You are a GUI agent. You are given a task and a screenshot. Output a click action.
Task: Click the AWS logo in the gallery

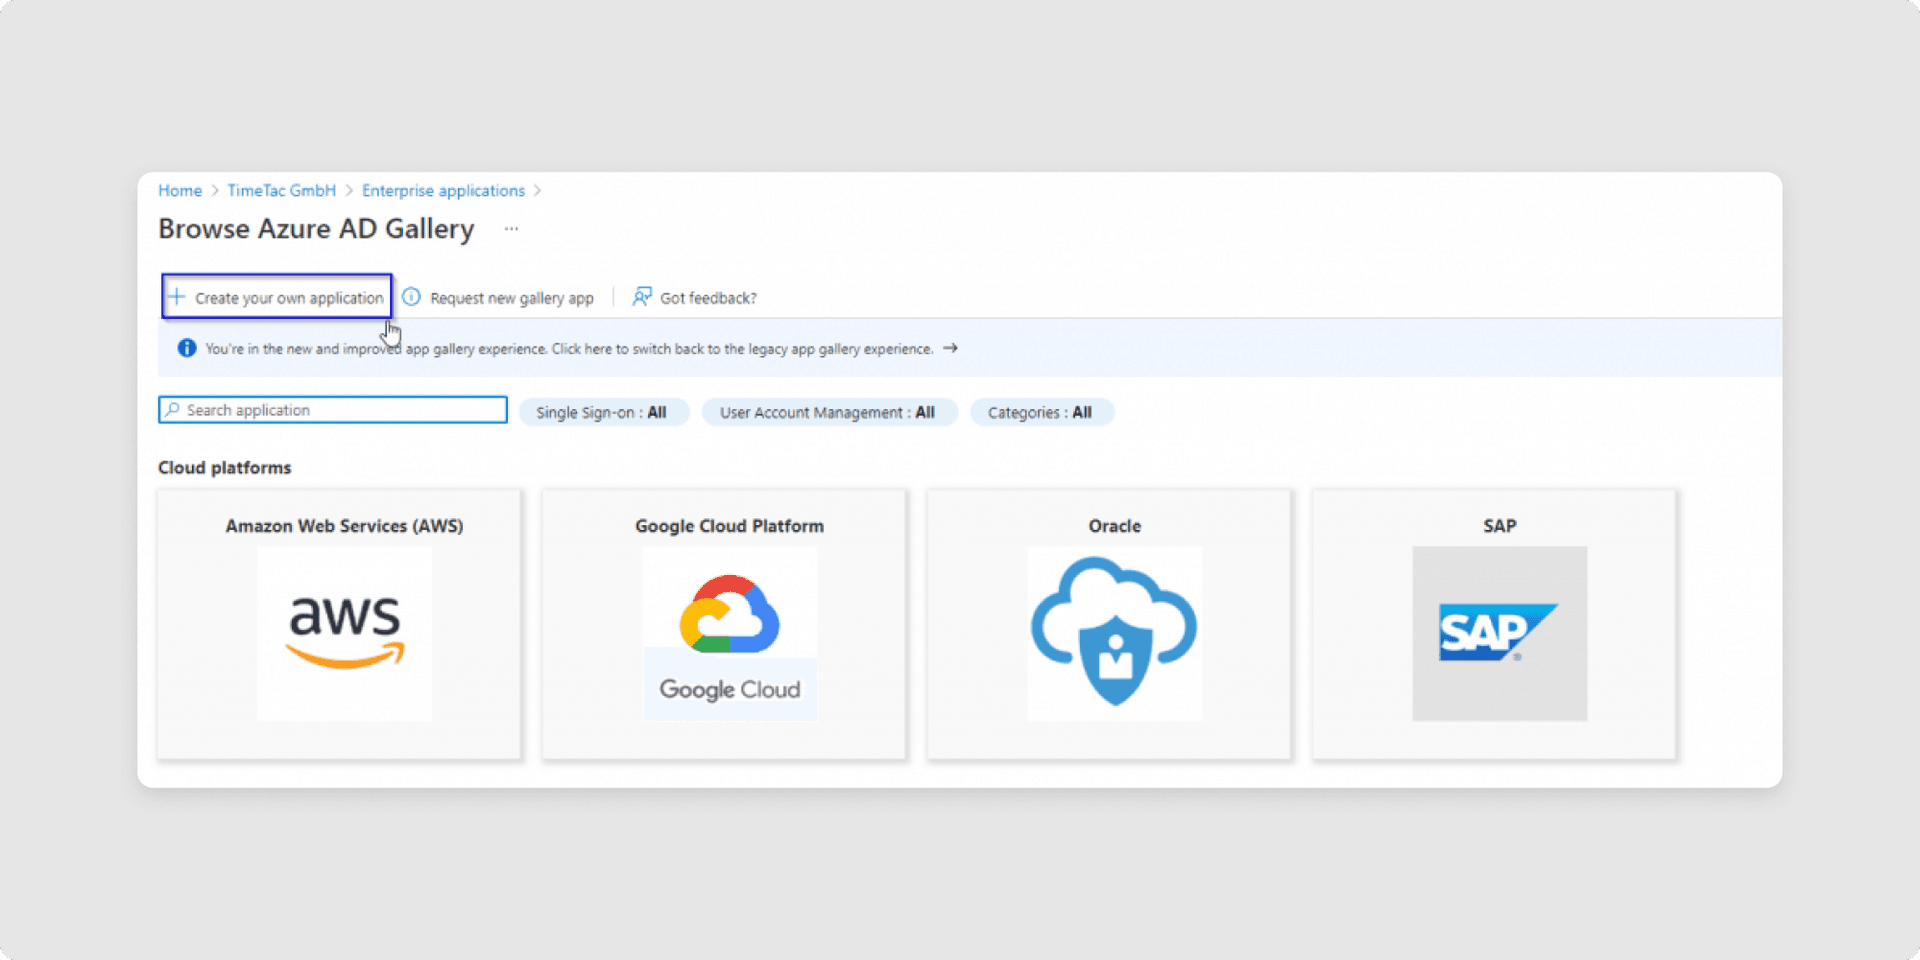click(x=345, y=632)
